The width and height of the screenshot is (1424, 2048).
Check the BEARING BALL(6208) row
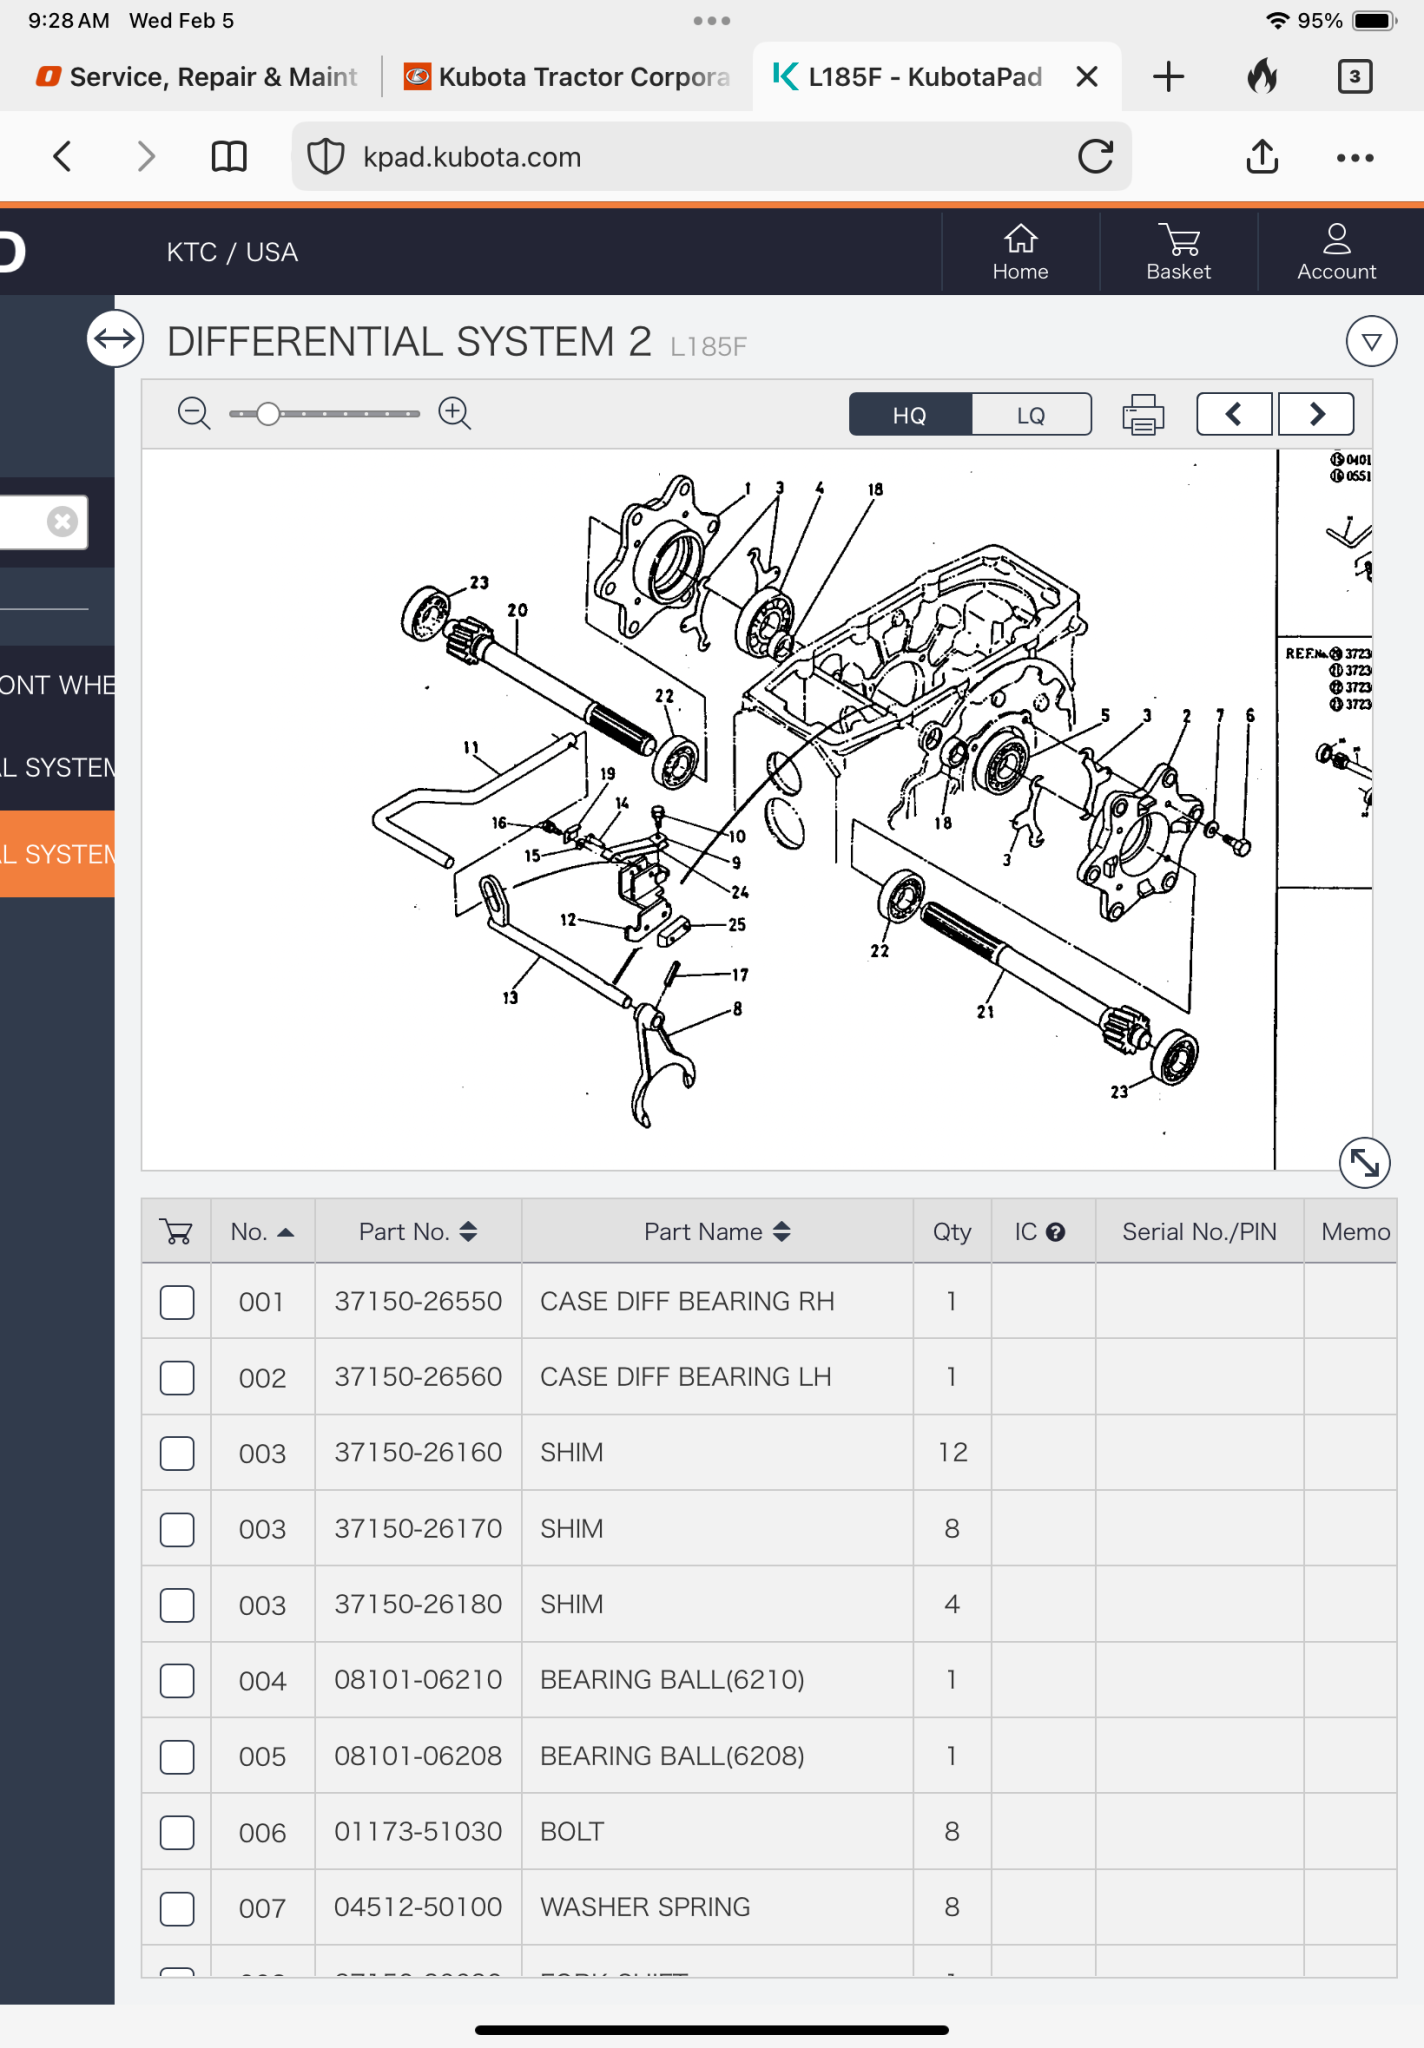coord(177,1757)
